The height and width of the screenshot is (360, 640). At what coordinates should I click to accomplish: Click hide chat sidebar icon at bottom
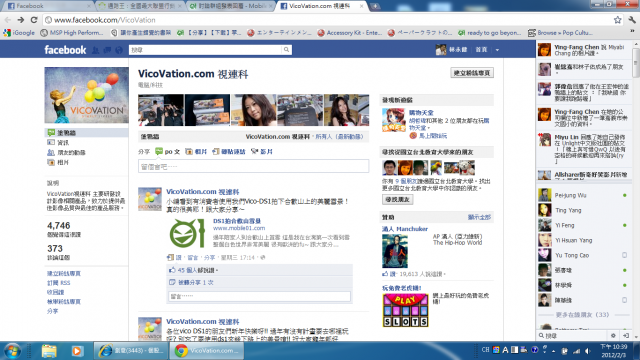click(x=626, y=336)
